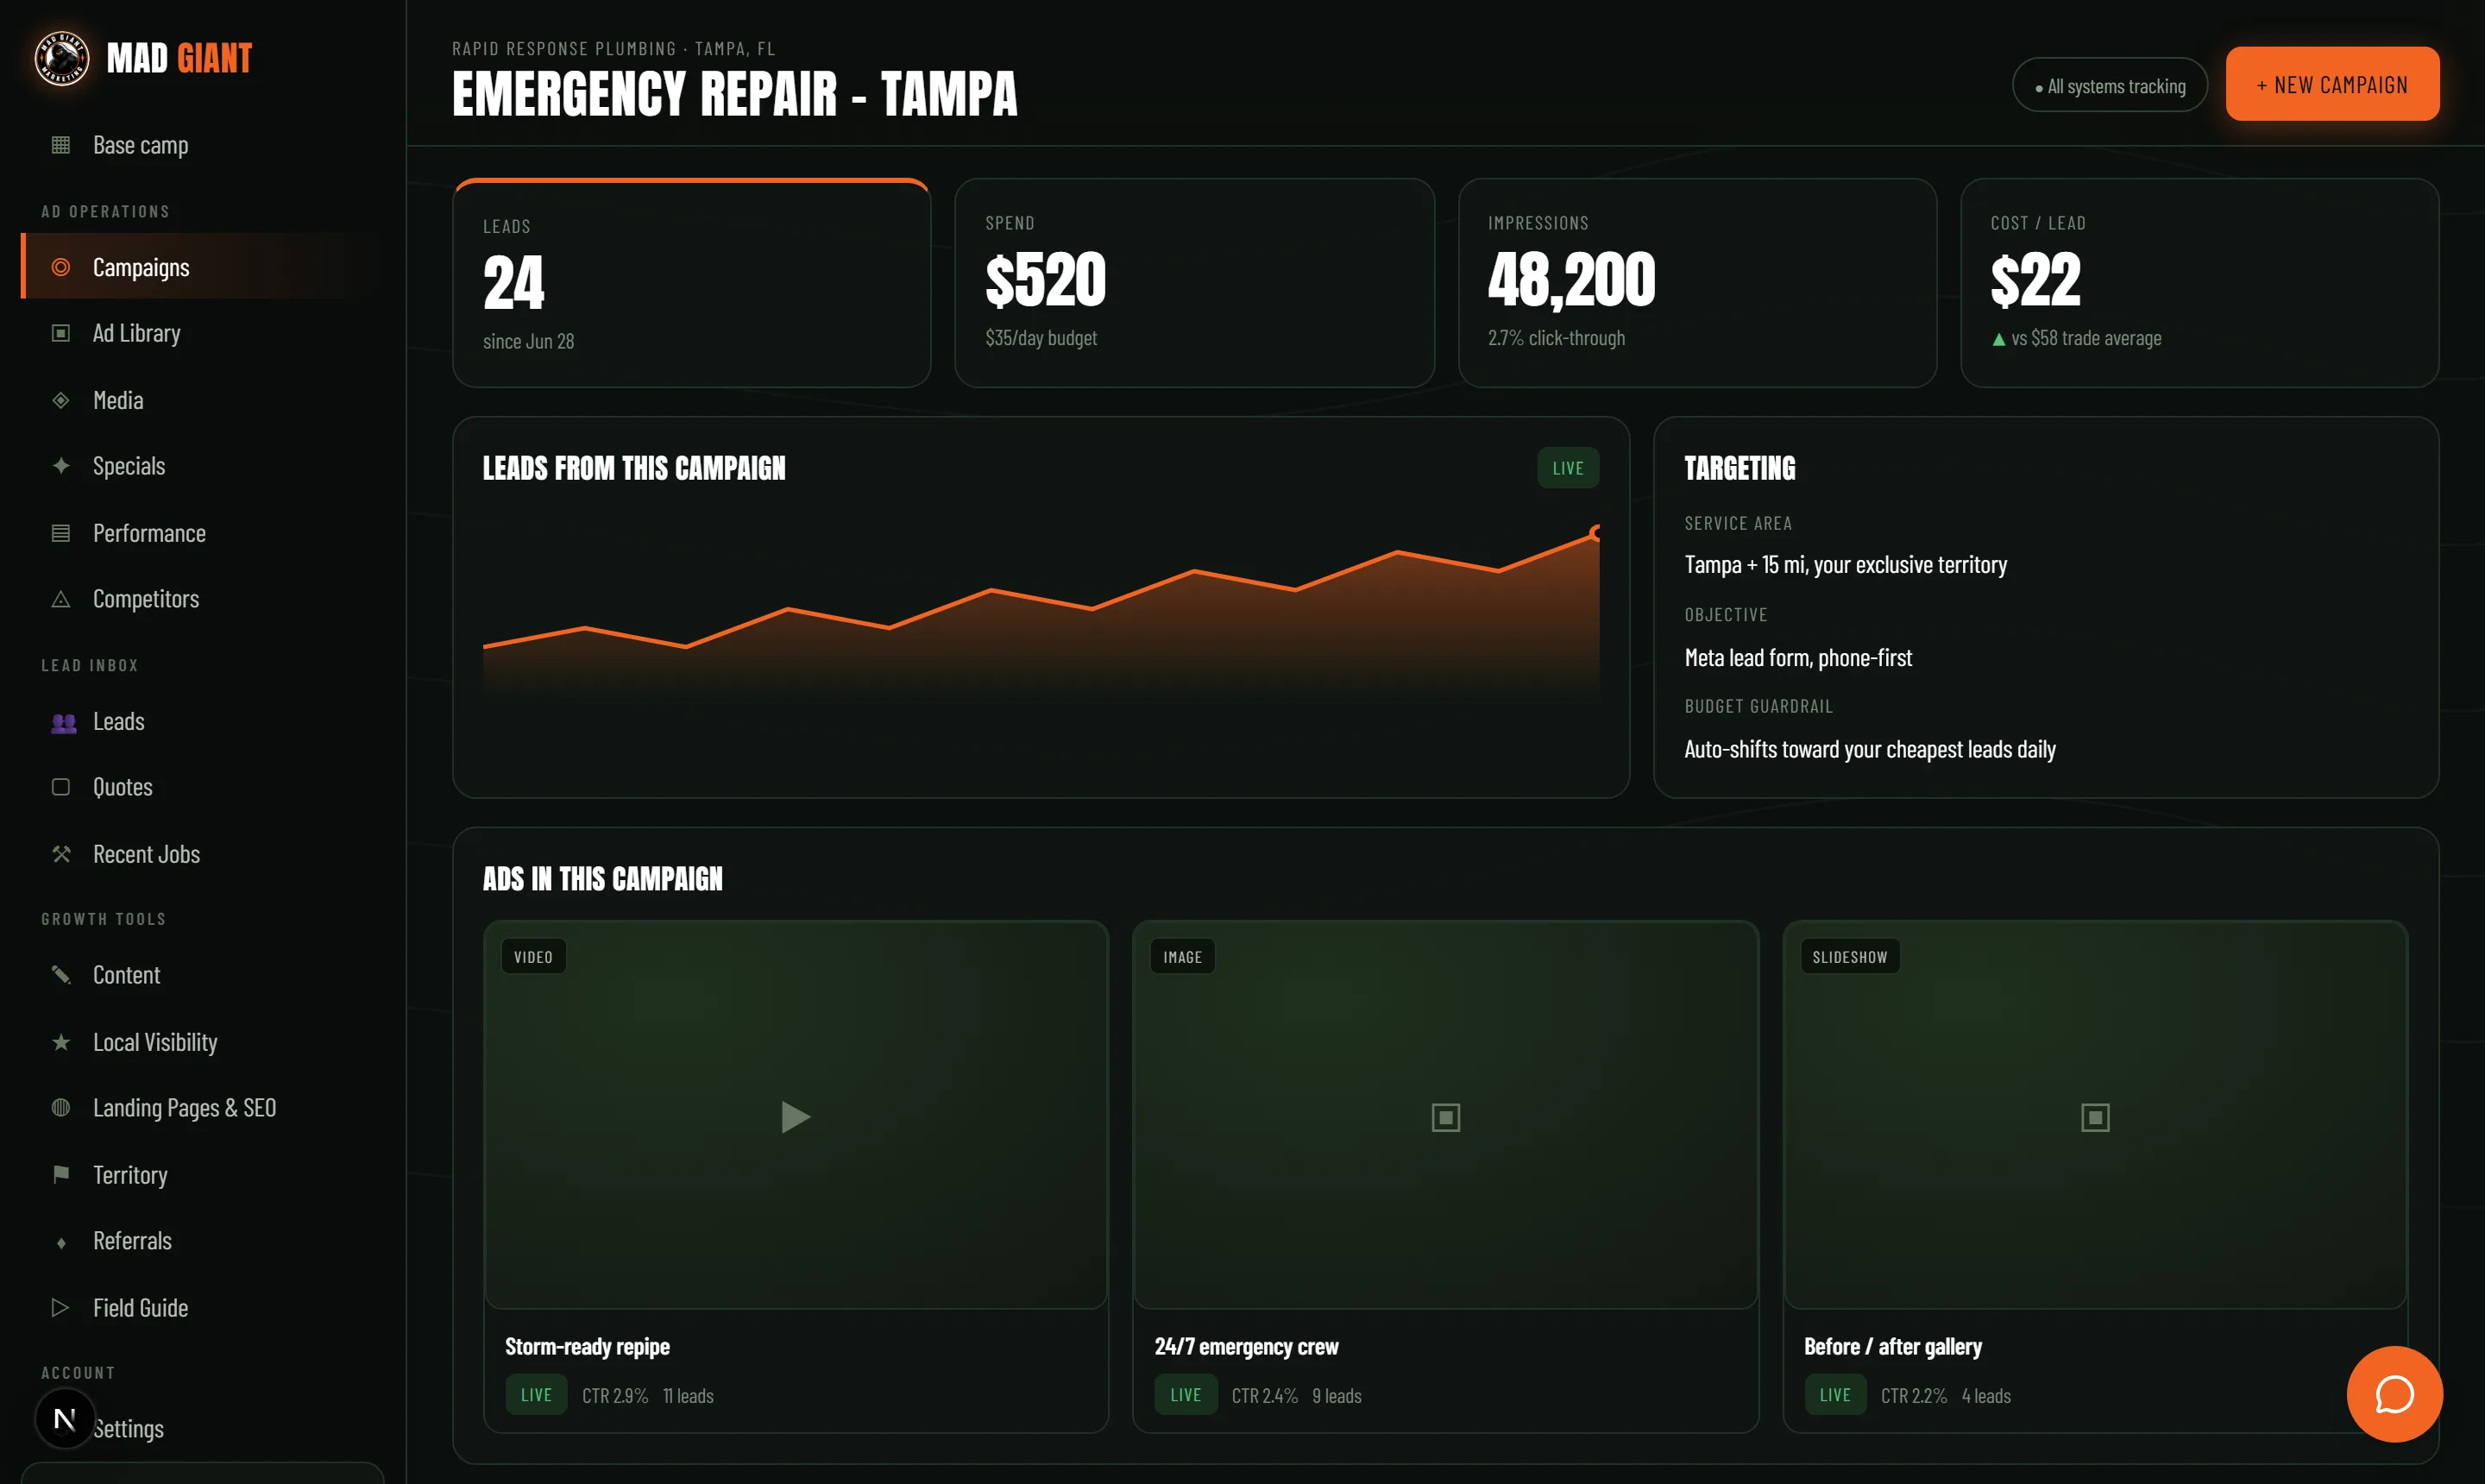Click the Local Visibility star icon
Image resolution: width=2485 pixels, height=1484 pixels.
tap(61, 1042)
